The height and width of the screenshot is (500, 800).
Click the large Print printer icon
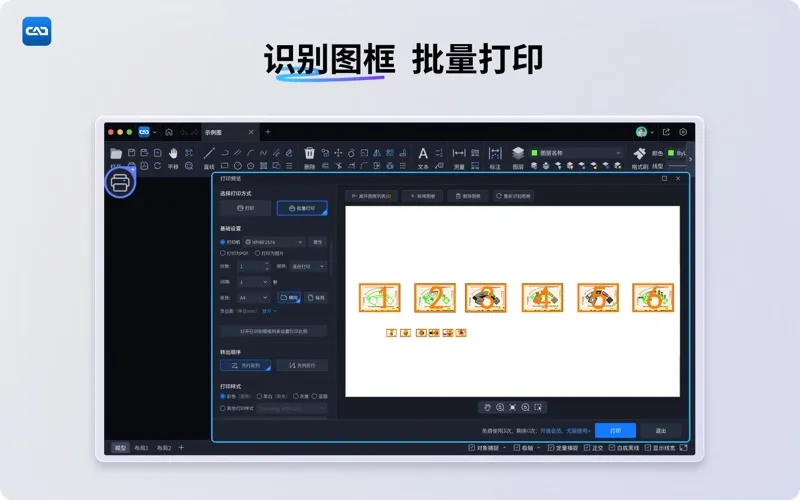click(x=120, y=182)
